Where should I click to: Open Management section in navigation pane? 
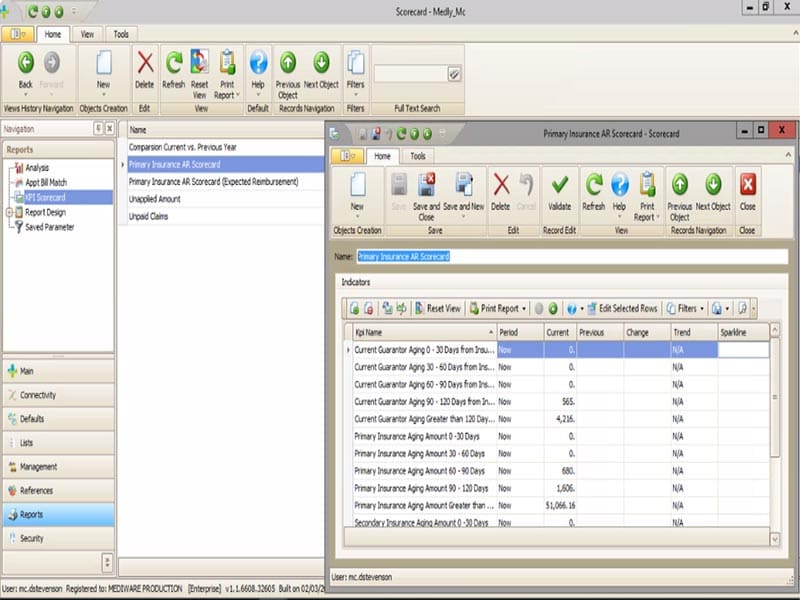[x=57, y=467]
